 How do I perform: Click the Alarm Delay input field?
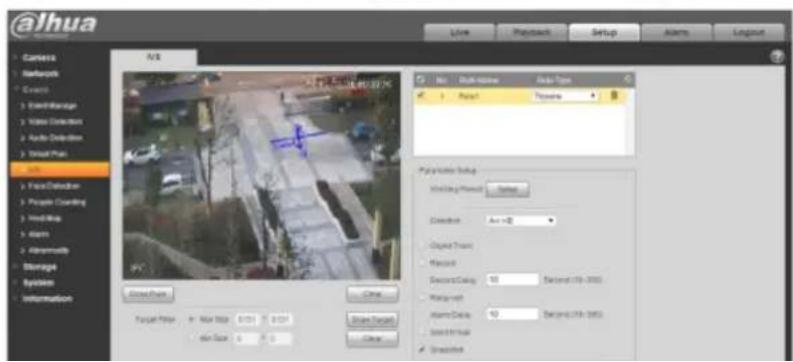[512, 314]
